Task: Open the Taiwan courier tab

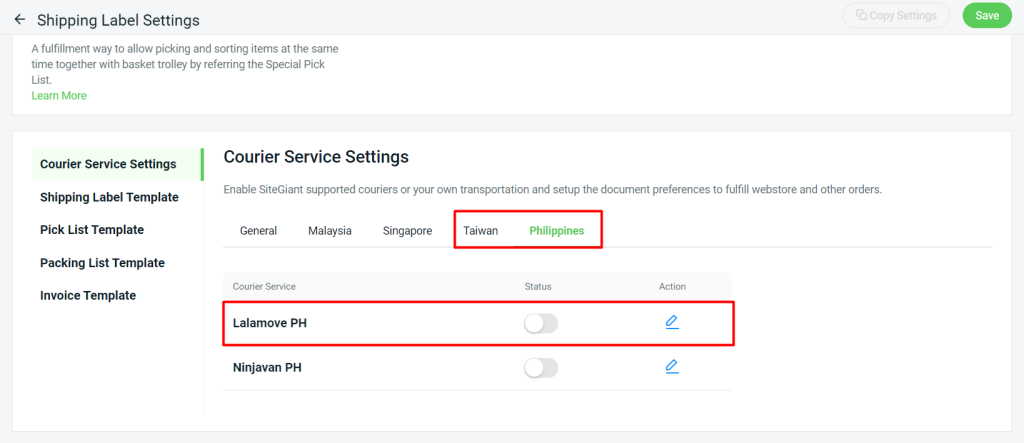Action: coord(481,231)
